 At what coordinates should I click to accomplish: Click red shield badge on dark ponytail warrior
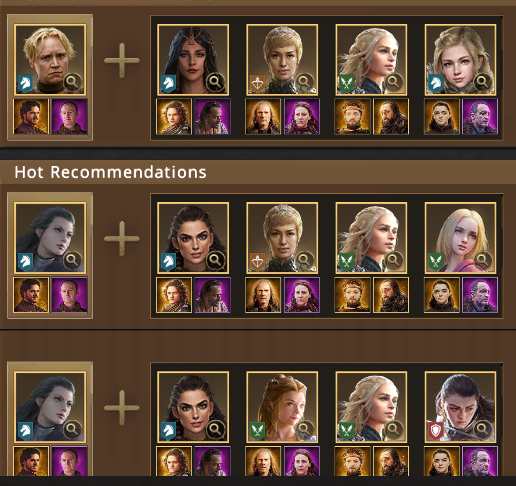click(x=436, y=431)
